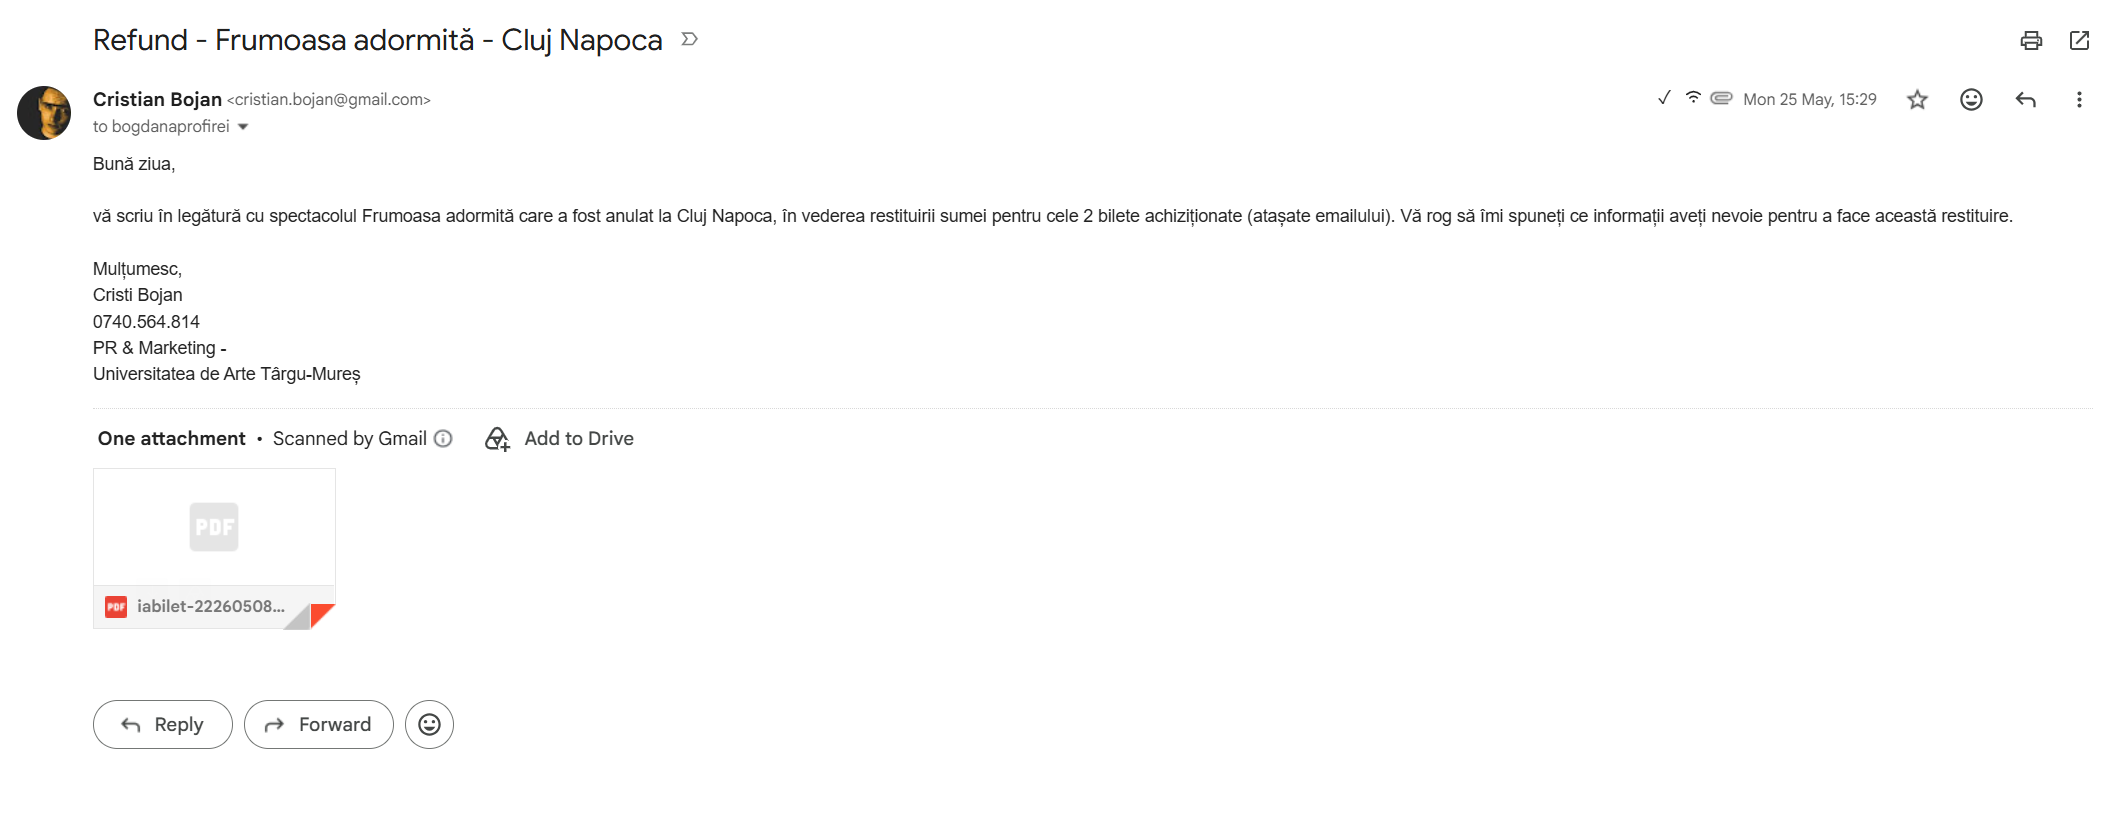Click the checkmark icon near the date
Screen dimensions: 2107x817
[1663, 97]
